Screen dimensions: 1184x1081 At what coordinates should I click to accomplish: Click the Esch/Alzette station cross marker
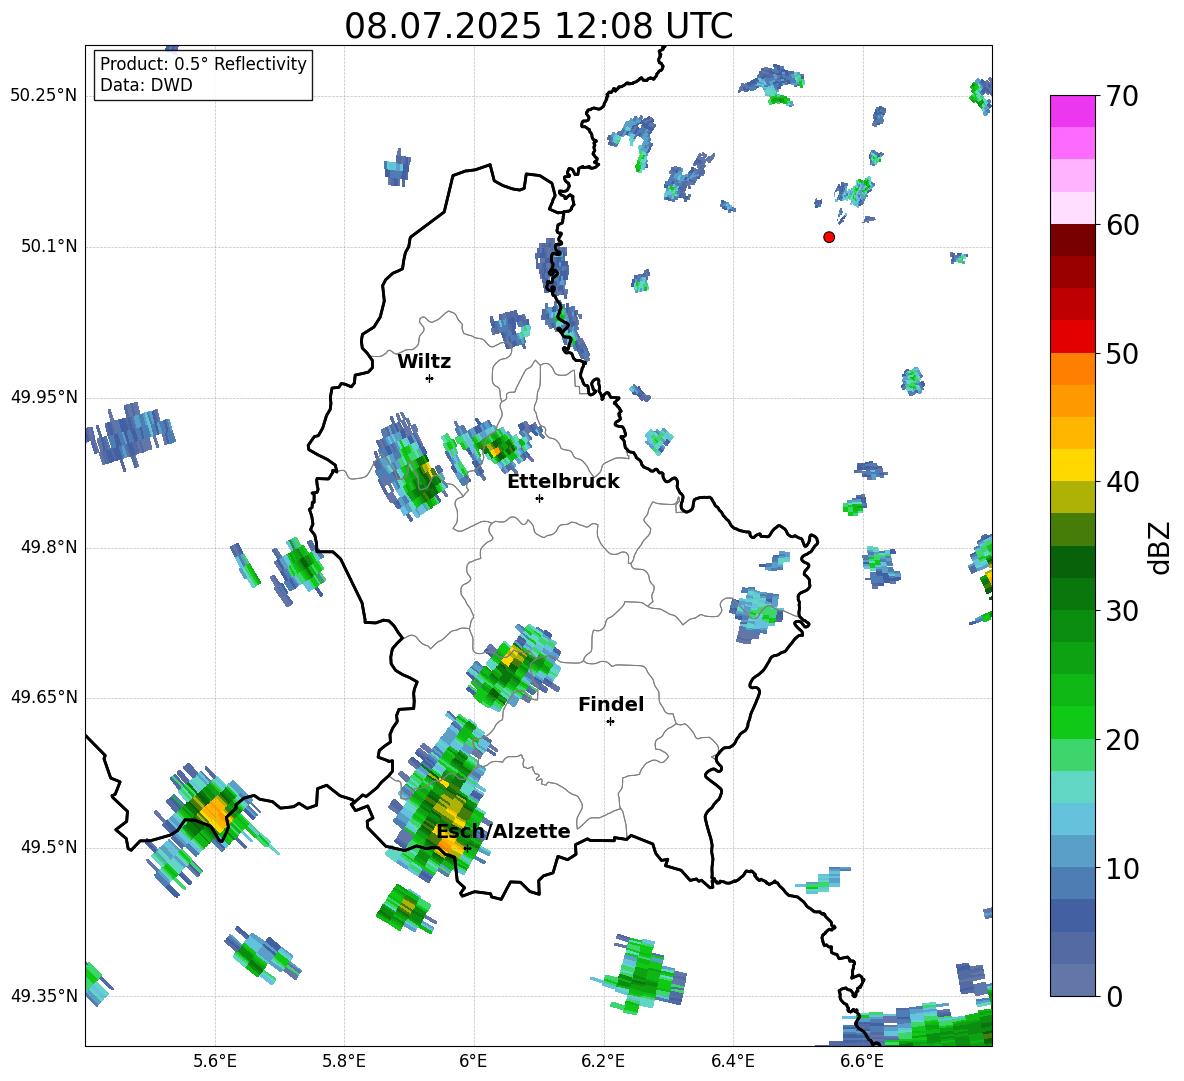[x=467, y=848]
